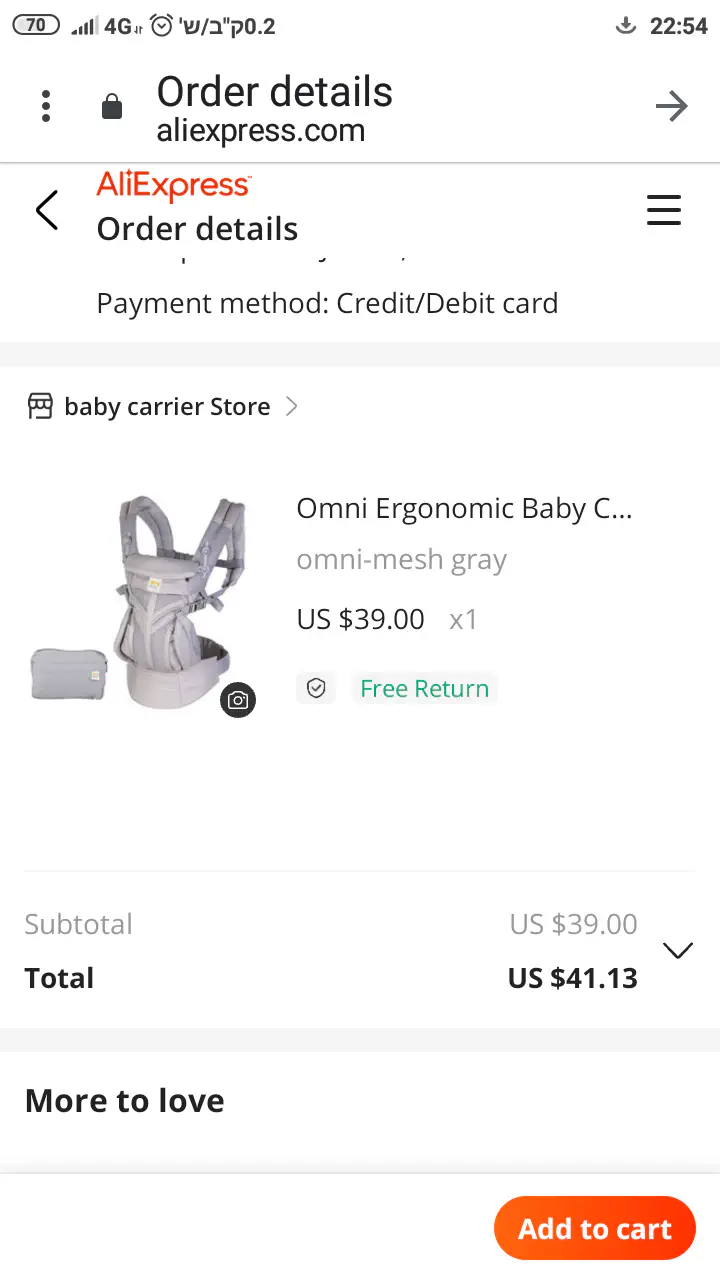
Task: Open browser three-dot menu
Action: [x=46, y=106]
